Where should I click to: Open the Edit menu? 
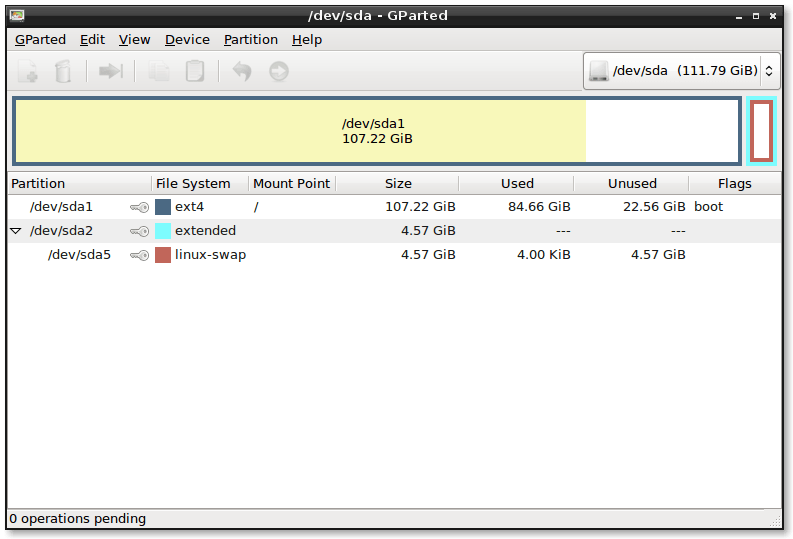point(92,39)
